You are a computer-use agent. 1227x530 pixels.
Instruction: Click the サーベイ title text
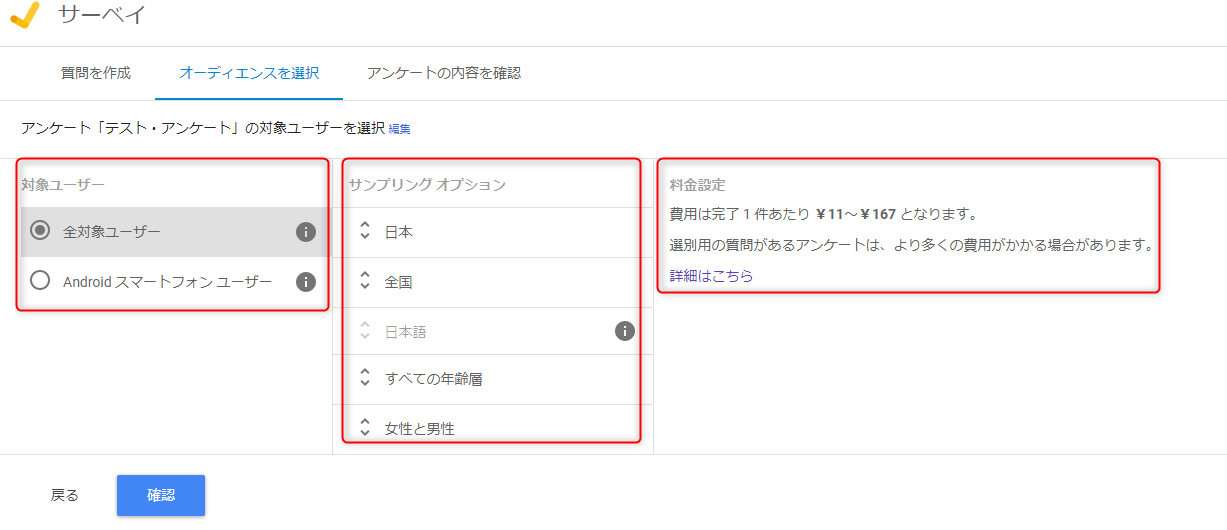click(x=102, y=15)
